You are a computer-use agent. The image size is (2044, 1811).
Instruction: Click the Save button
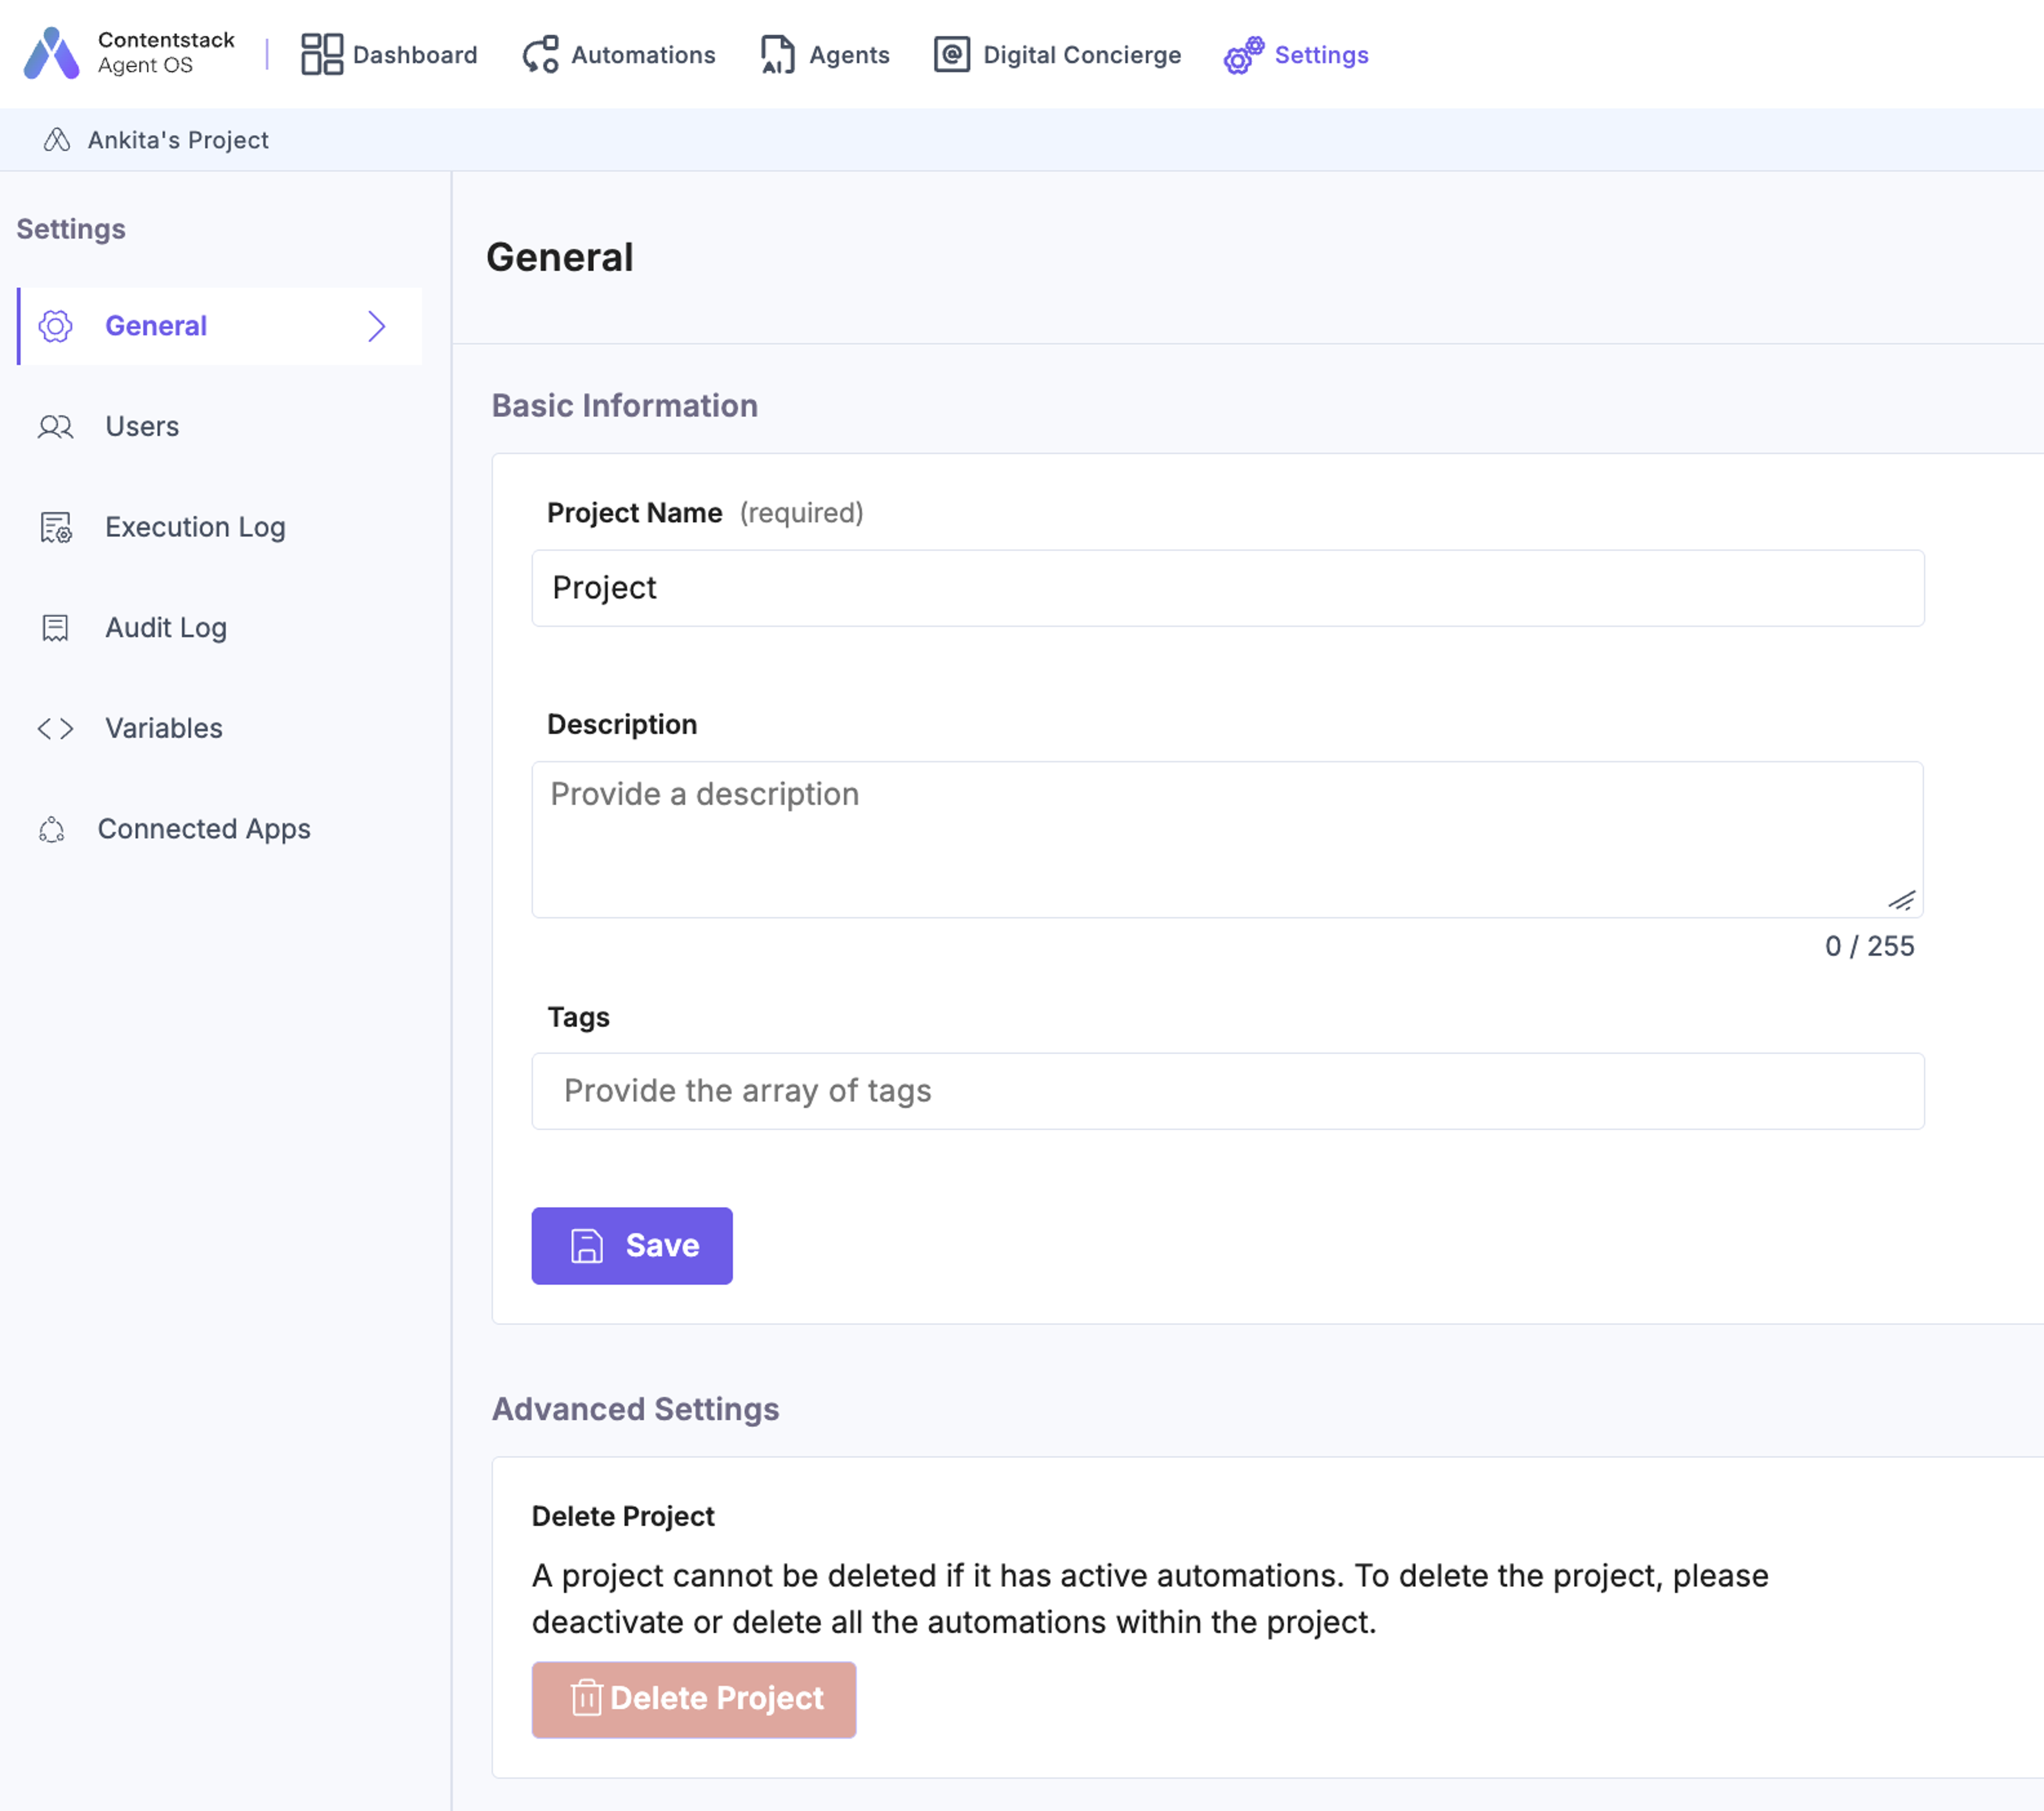632,1246
